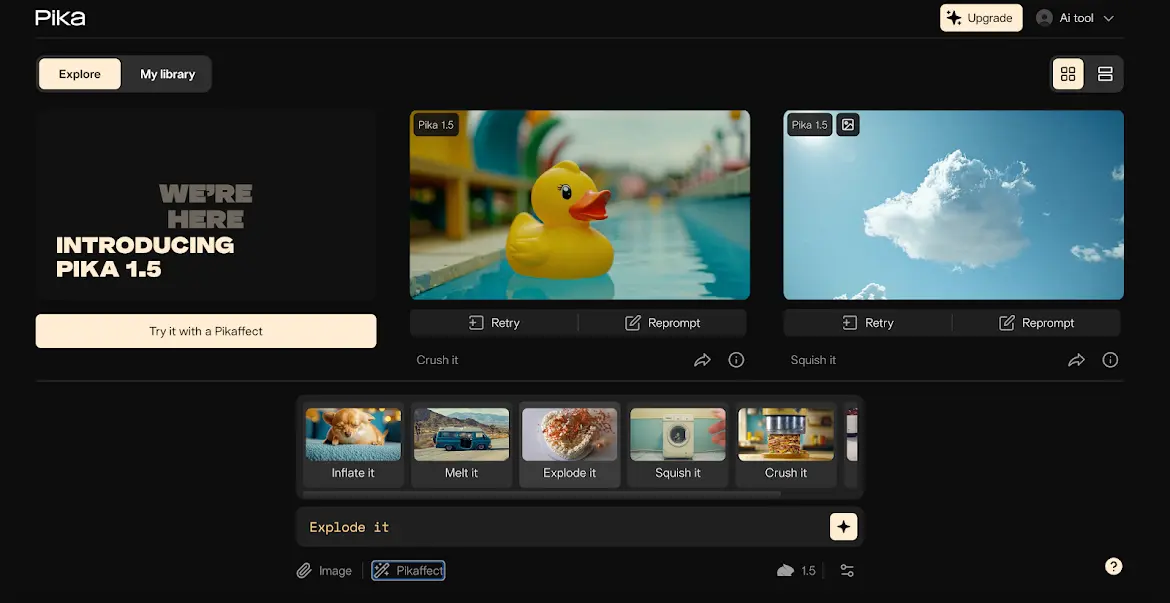The height and width of the screenshot is (603, 1170).
Task: Click Pika 1.5 badge on duck video
Action: (436, 125)
